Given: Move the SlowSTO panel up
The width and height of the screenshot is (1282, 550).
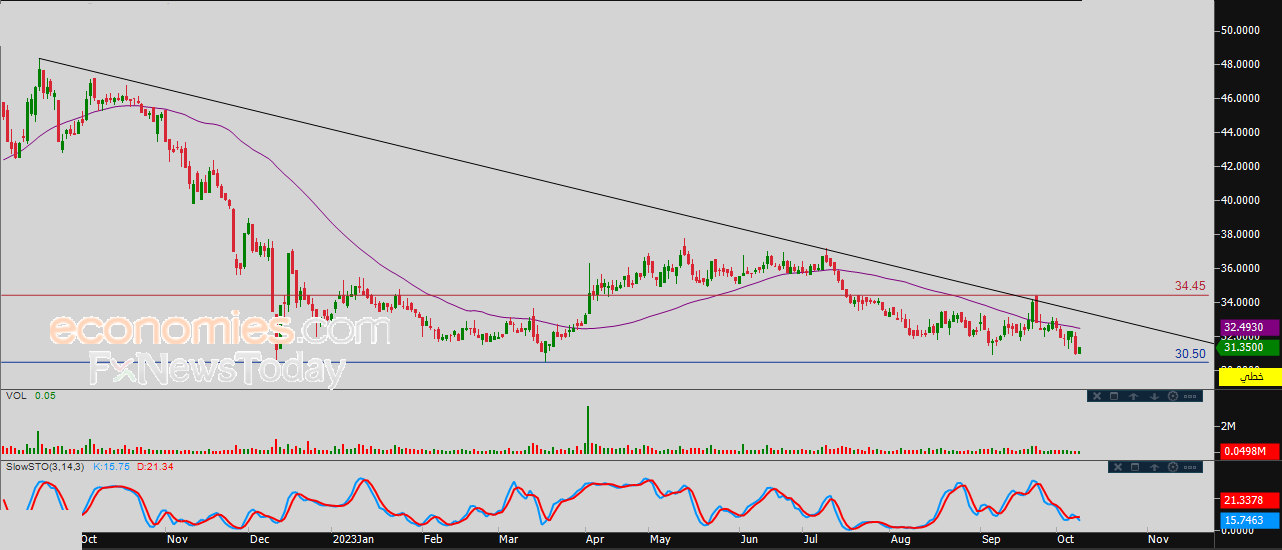Looking at the screenshot, I should (x=1154, y=467).
